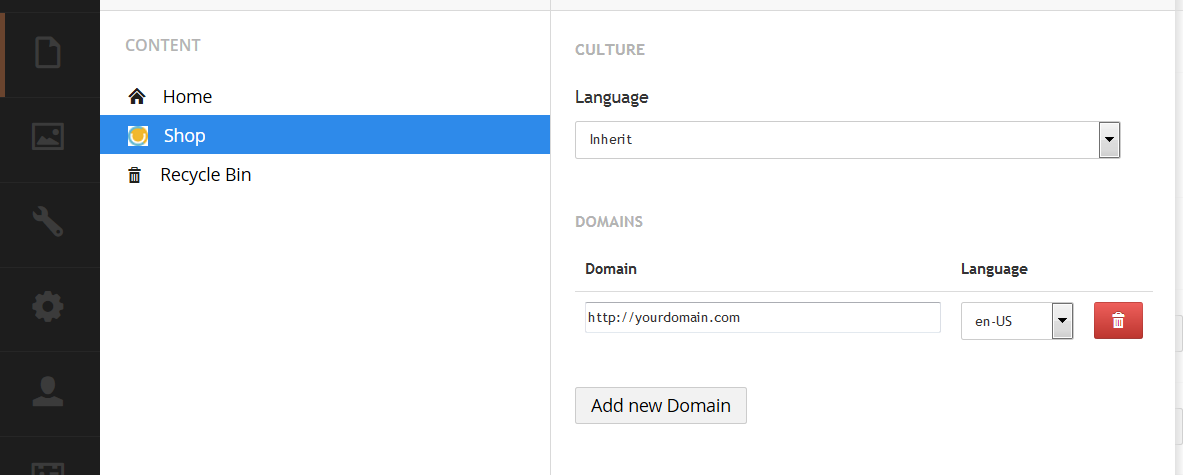Screen dimensions: 1183x475
Task: Click the partially visible bottom sidebar icon
Action: pyautogui.click(x=48, y=467)
